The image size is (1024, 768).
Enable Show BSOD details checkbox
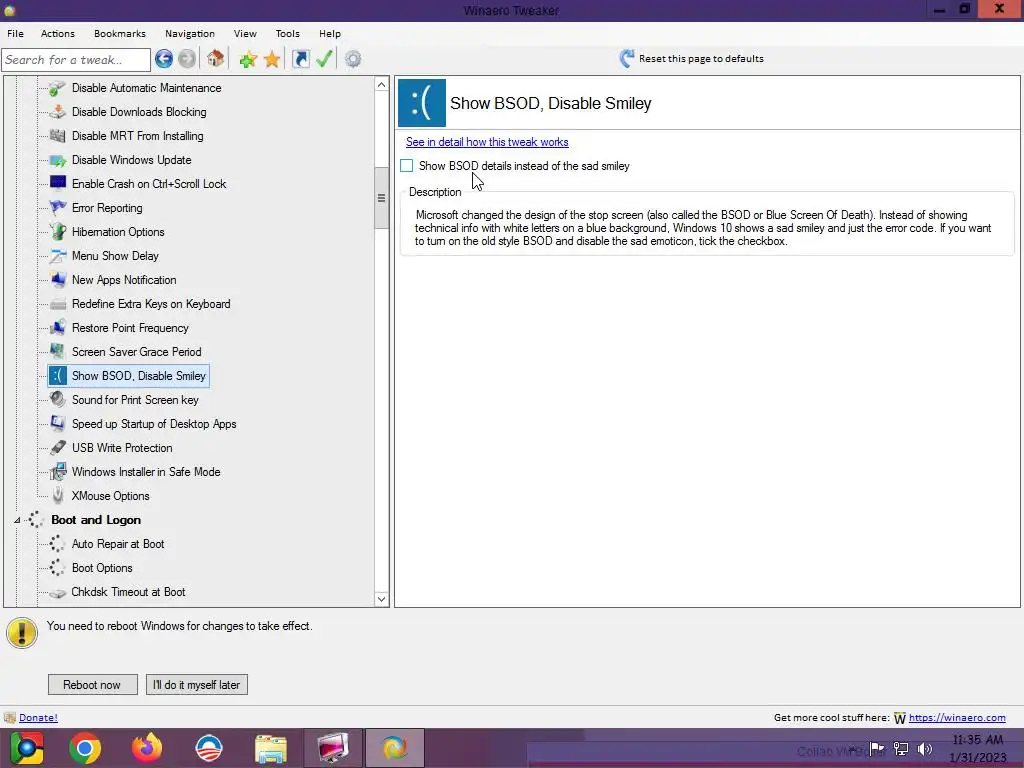[407, 166]
